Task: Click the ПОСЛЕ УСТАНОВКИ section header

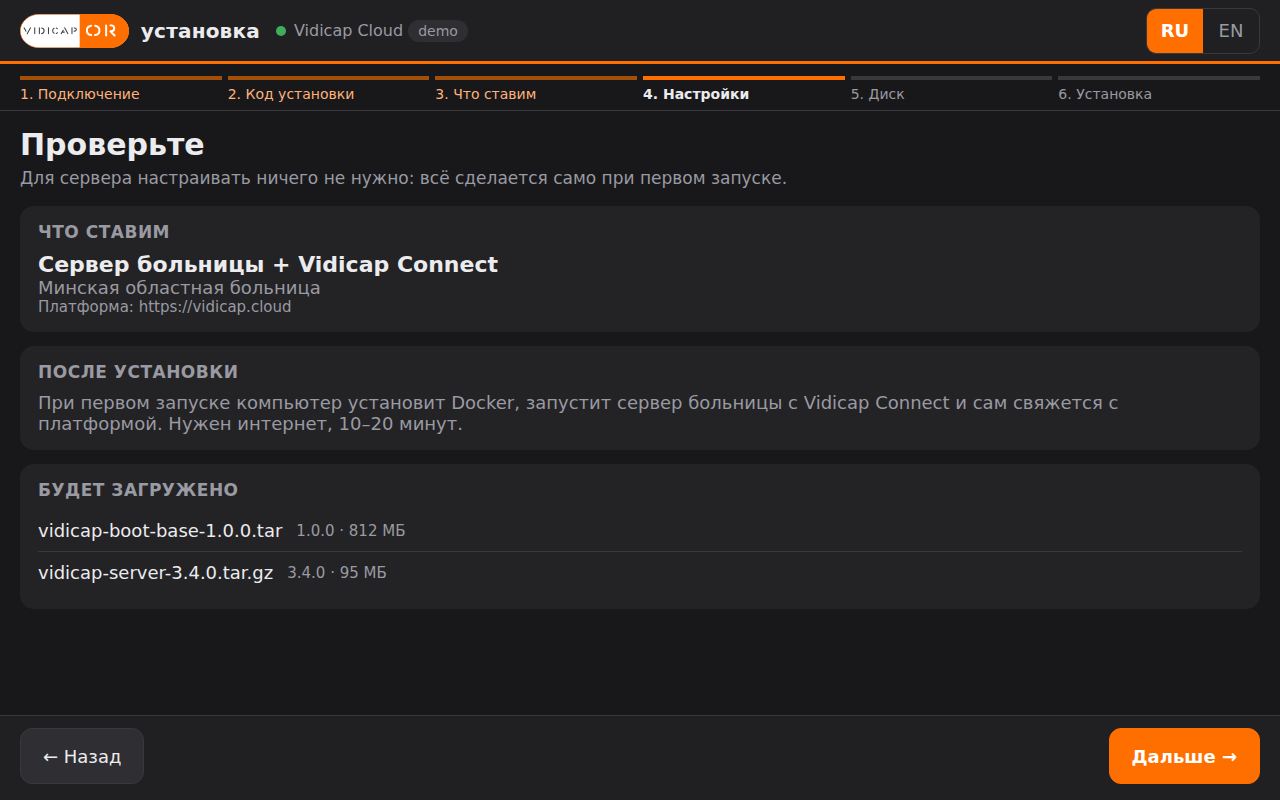Action: (x=138, y=372)
